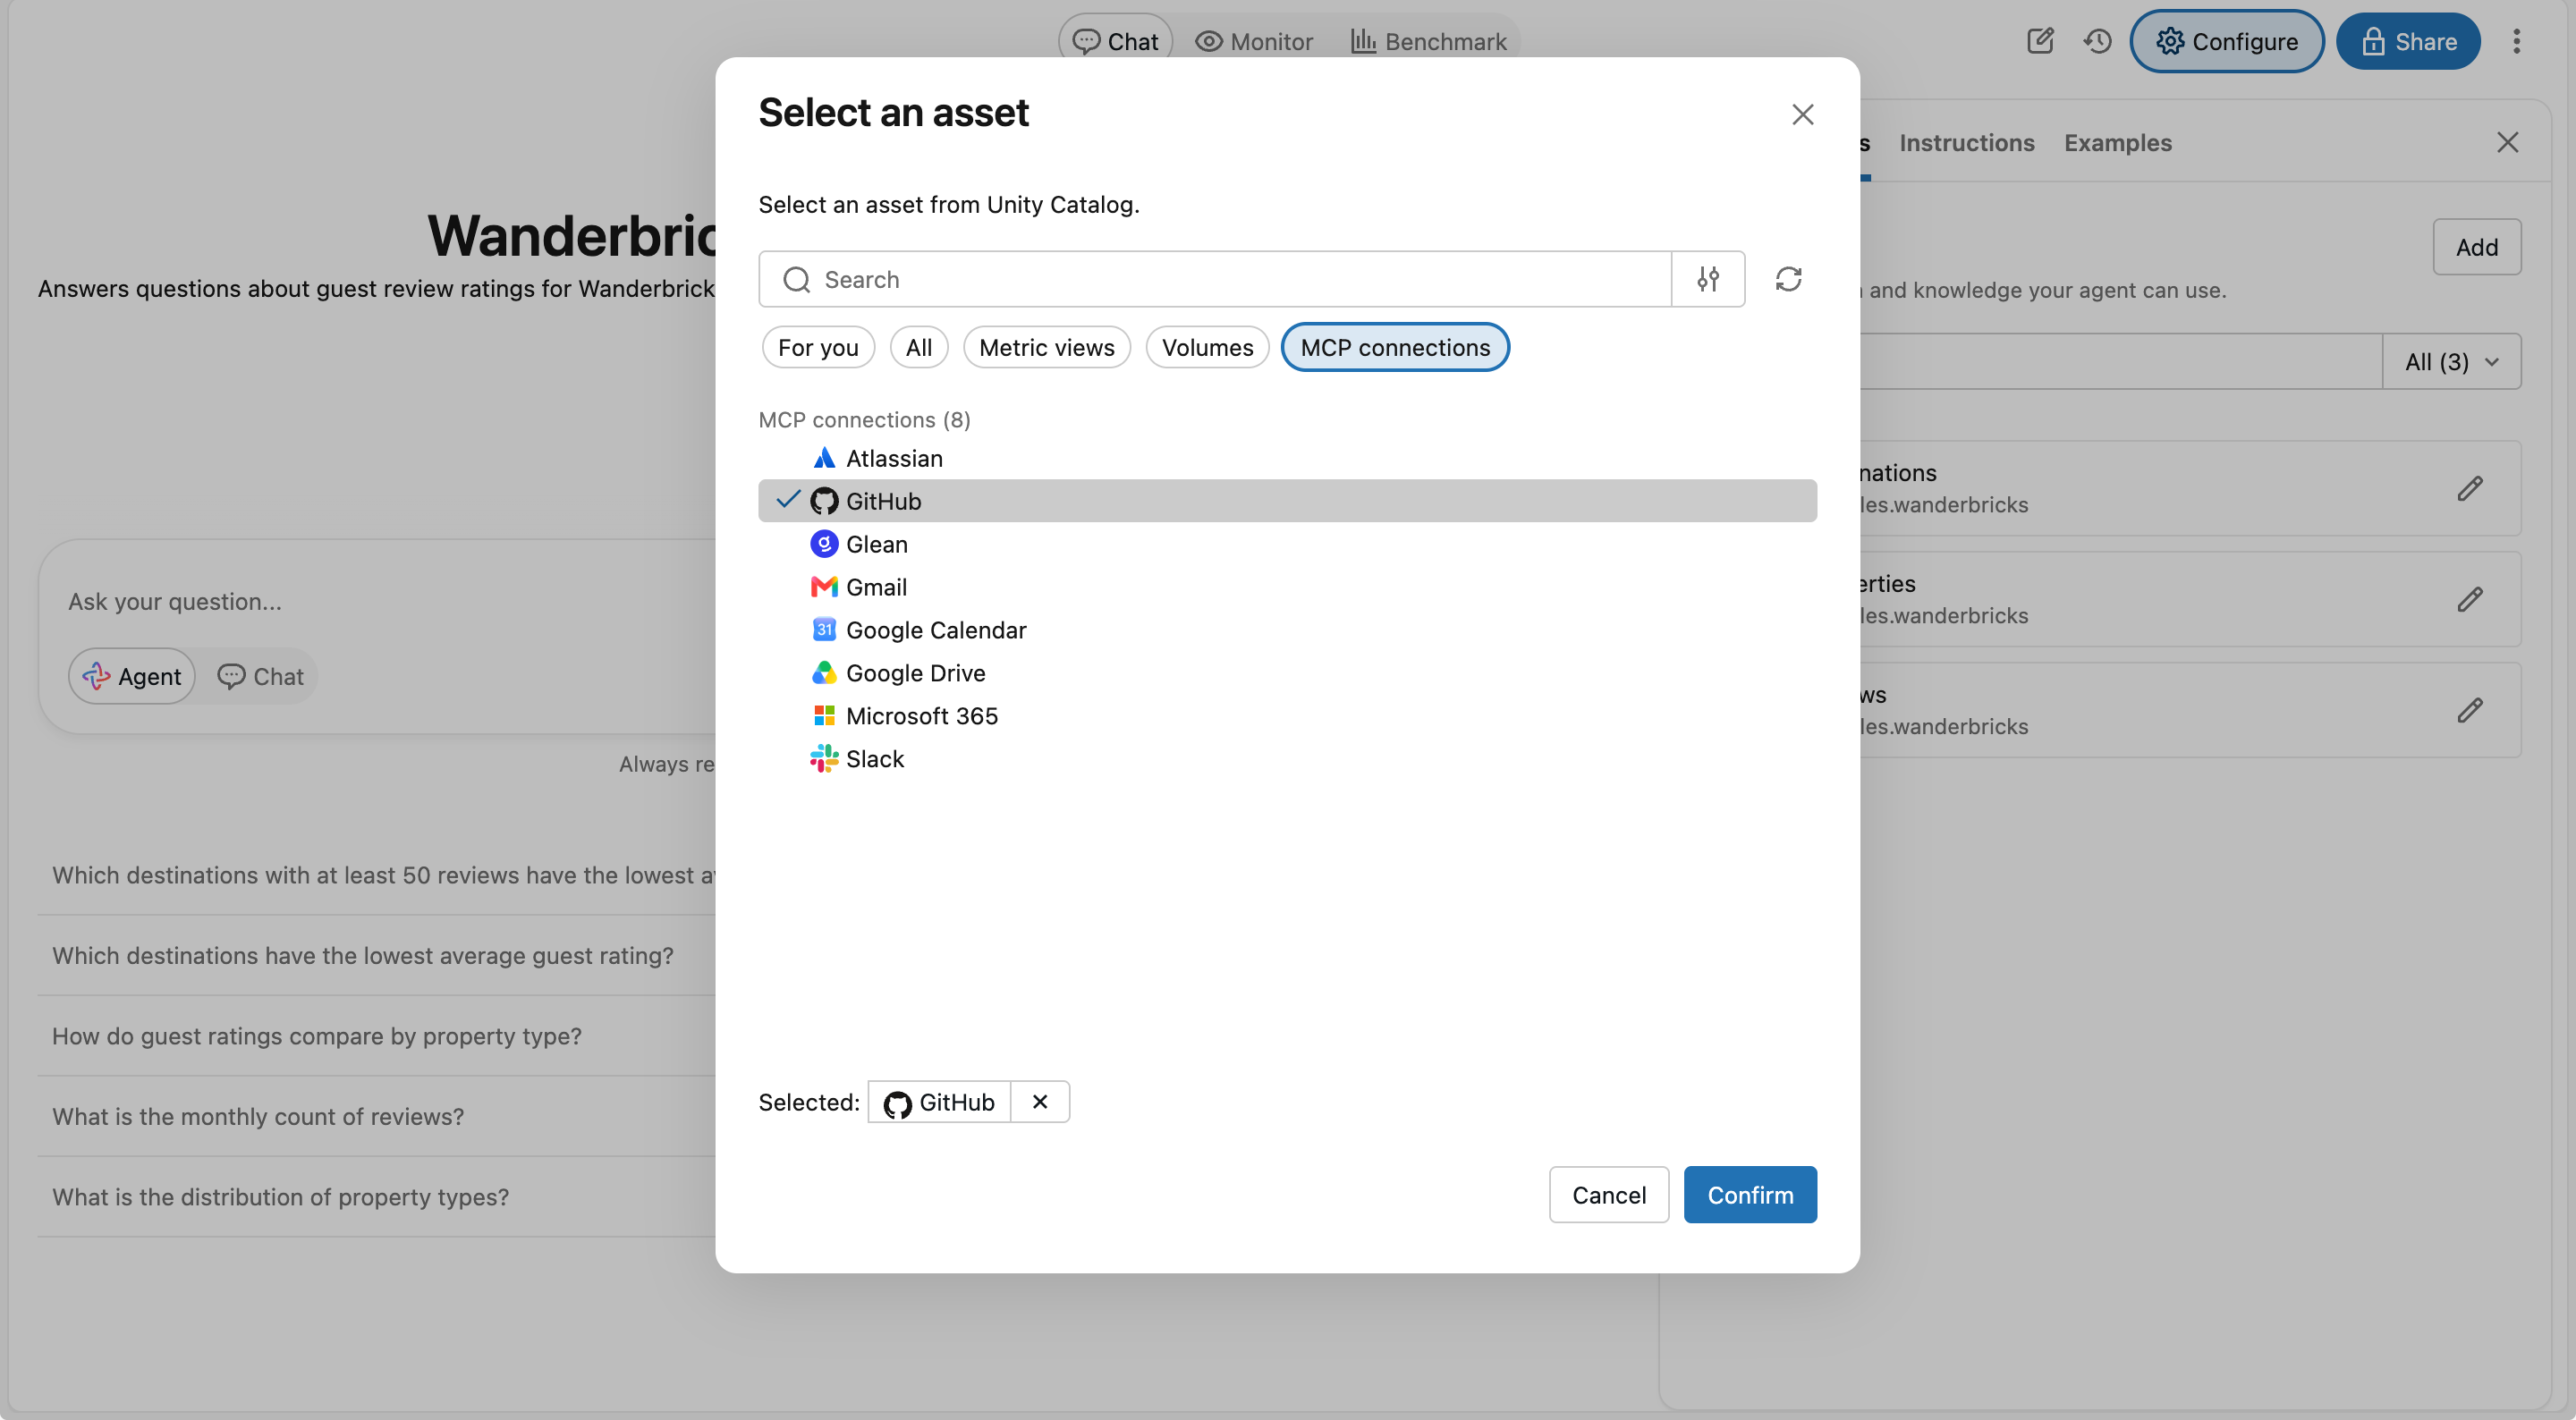
Task: Choose the Microsoft 365 connection
Action: [x=1287, y=716]
